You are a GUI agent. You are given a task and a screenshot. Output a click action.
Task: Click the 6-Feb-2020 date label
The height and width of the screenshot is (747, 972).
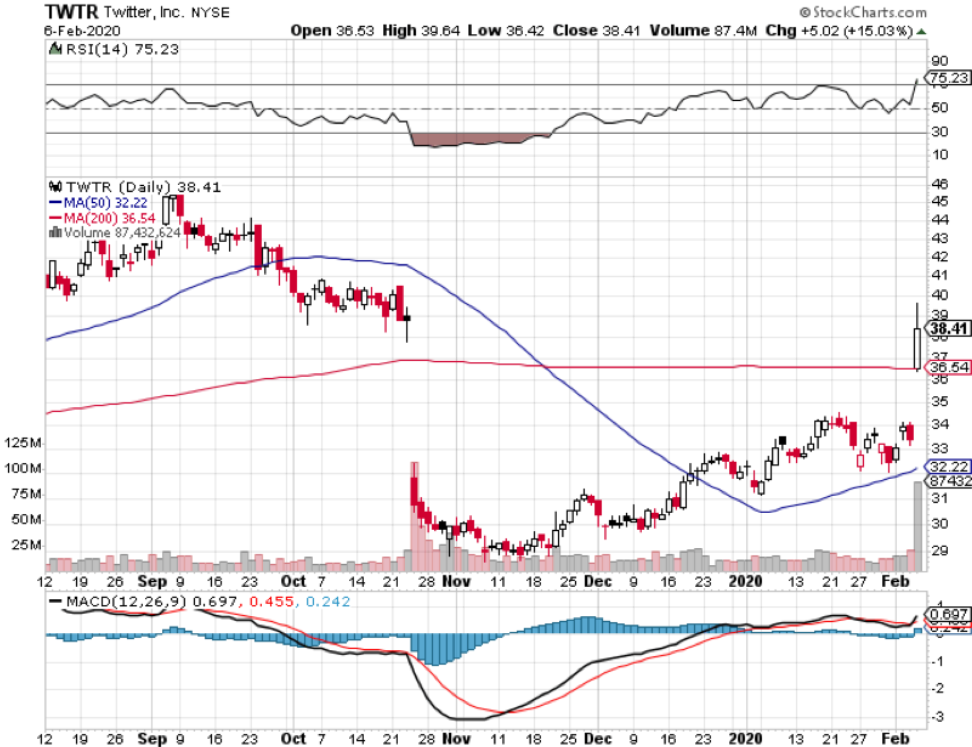tap(82, 30)
